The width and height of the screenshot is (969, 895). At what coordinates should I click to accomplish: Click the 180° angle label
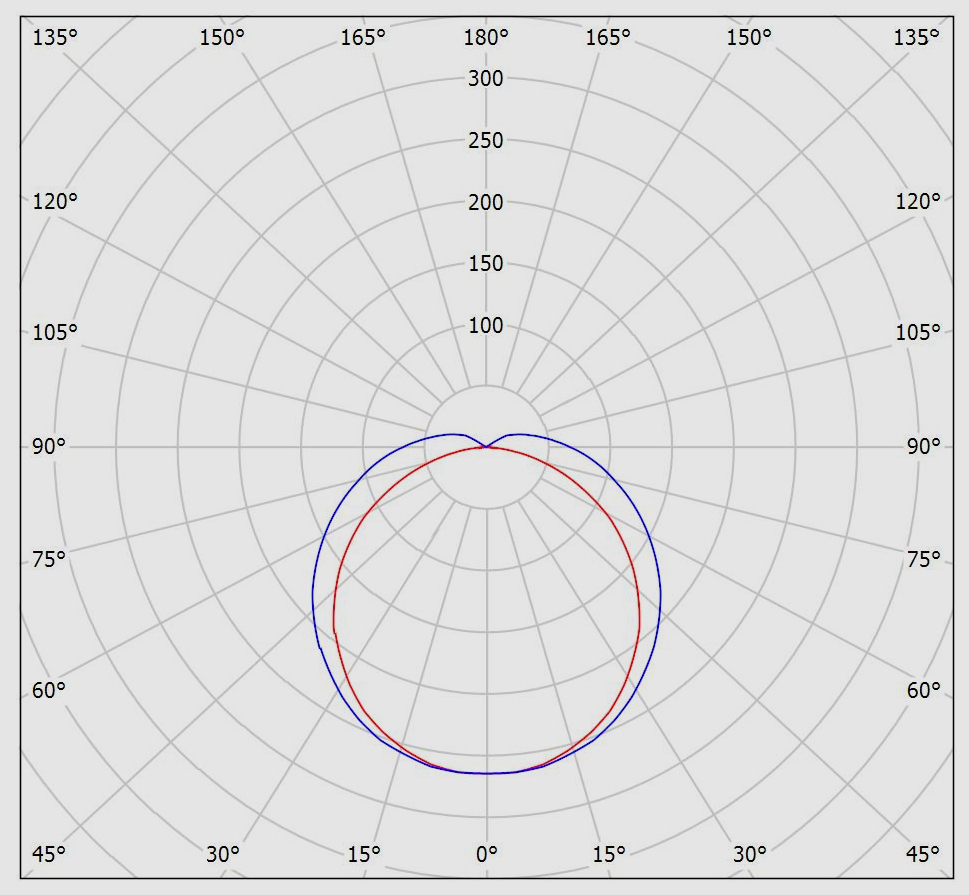tap(486, 38)
